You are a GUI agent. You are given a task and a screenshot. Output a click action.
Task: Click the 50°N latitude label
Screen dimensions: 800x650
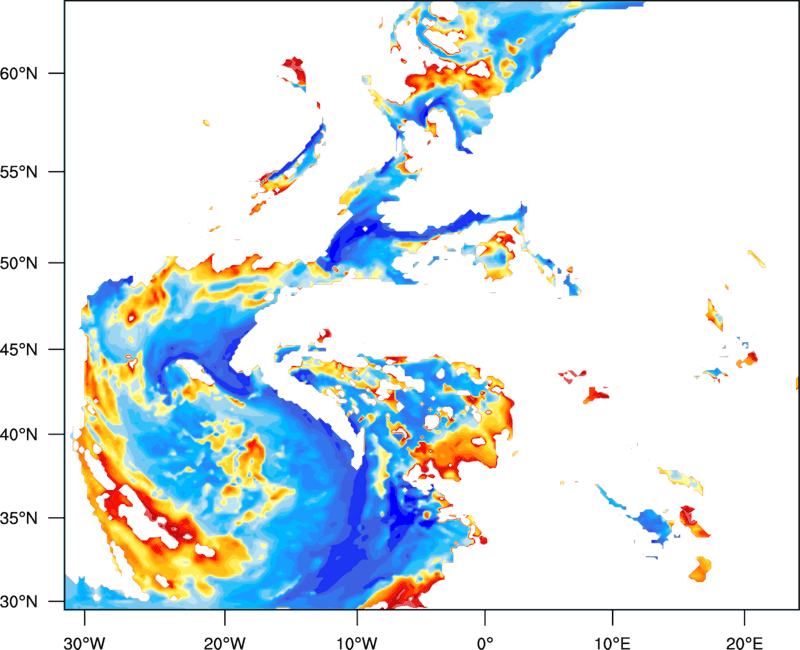click(x=19, y=263)
